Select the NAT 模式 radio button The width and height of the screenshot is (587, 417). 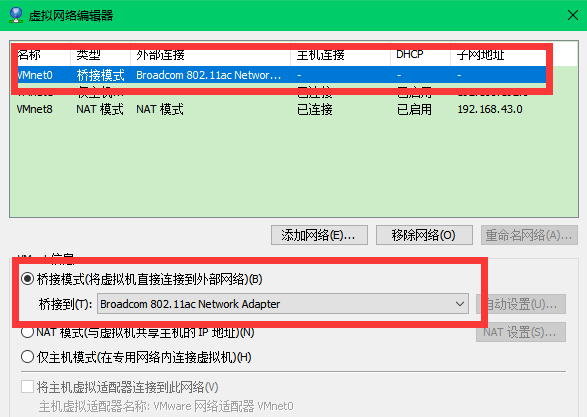28,332
